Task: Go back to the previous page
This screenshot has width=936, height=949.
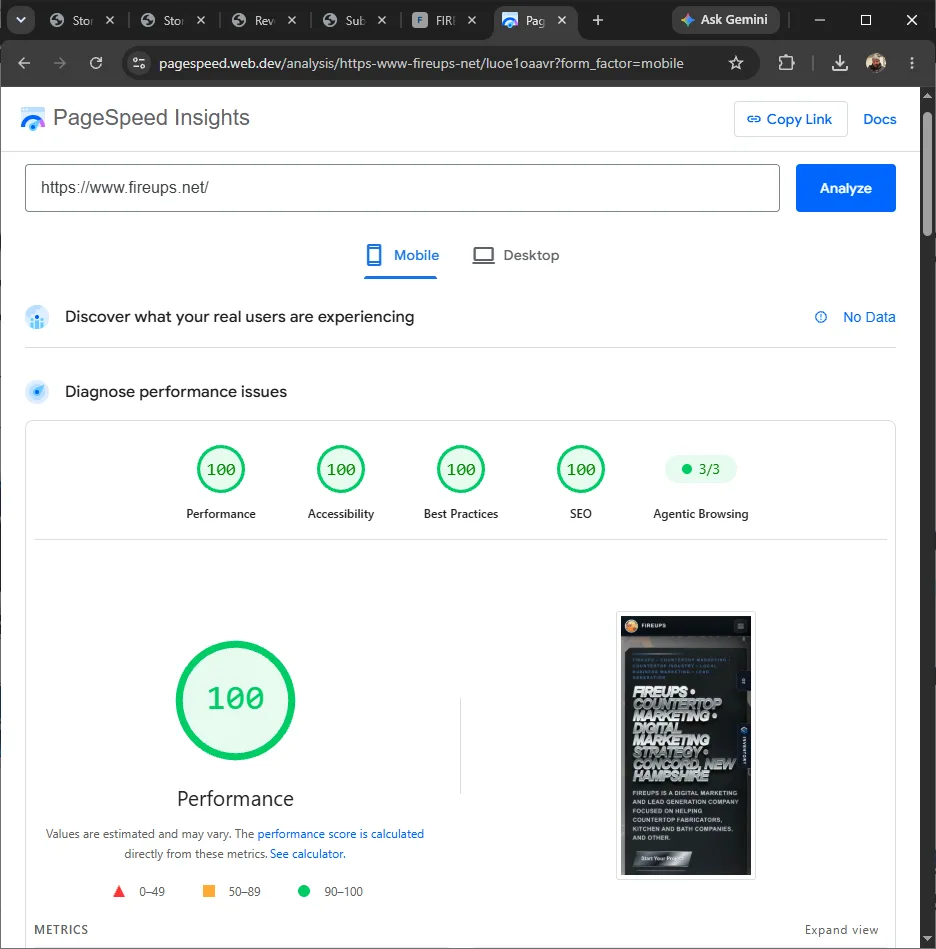Action: [24, 63]
